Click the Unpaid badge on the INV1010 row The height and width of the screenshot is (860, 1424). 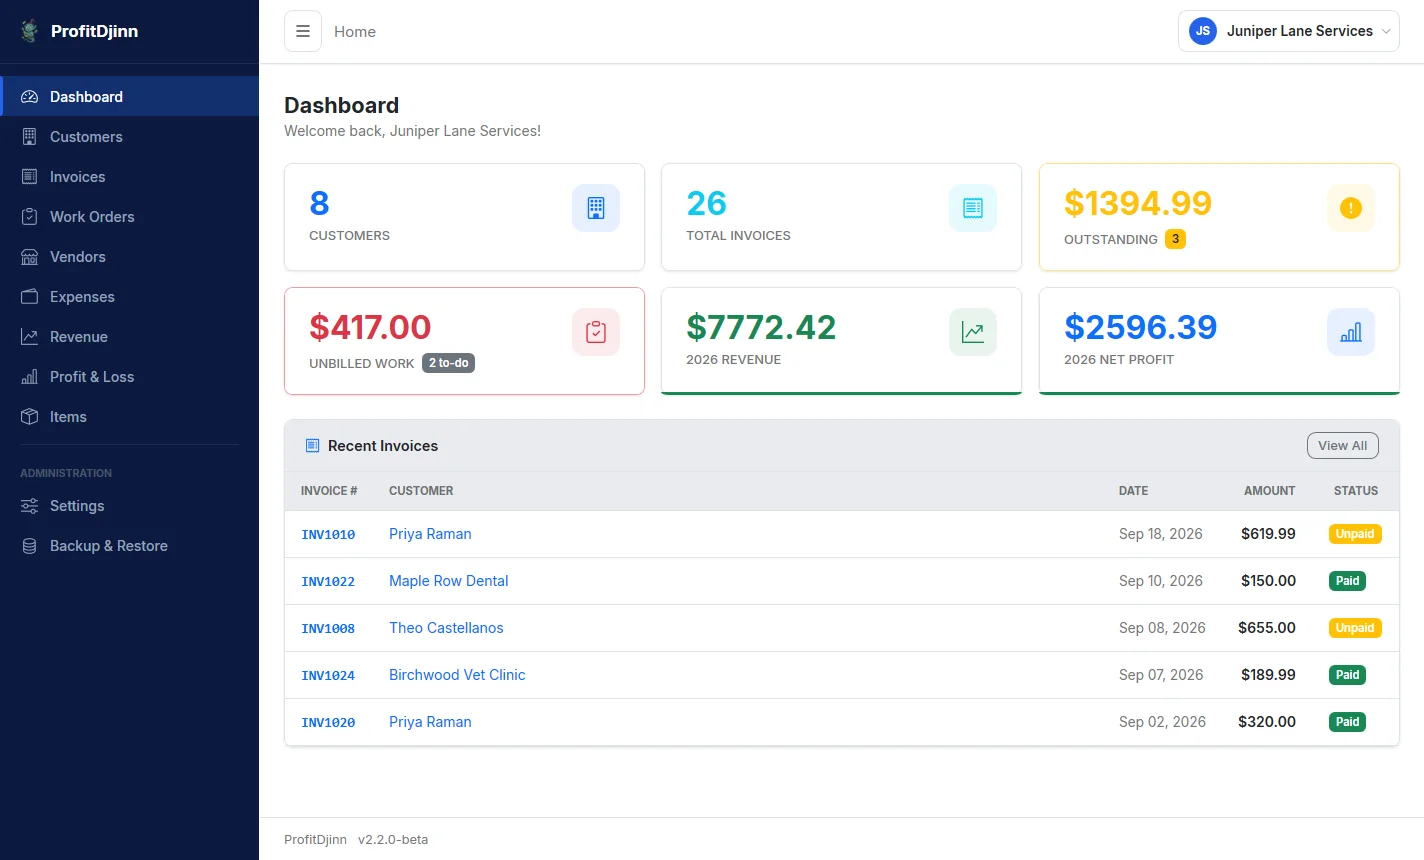click(x=1355, y=534)
